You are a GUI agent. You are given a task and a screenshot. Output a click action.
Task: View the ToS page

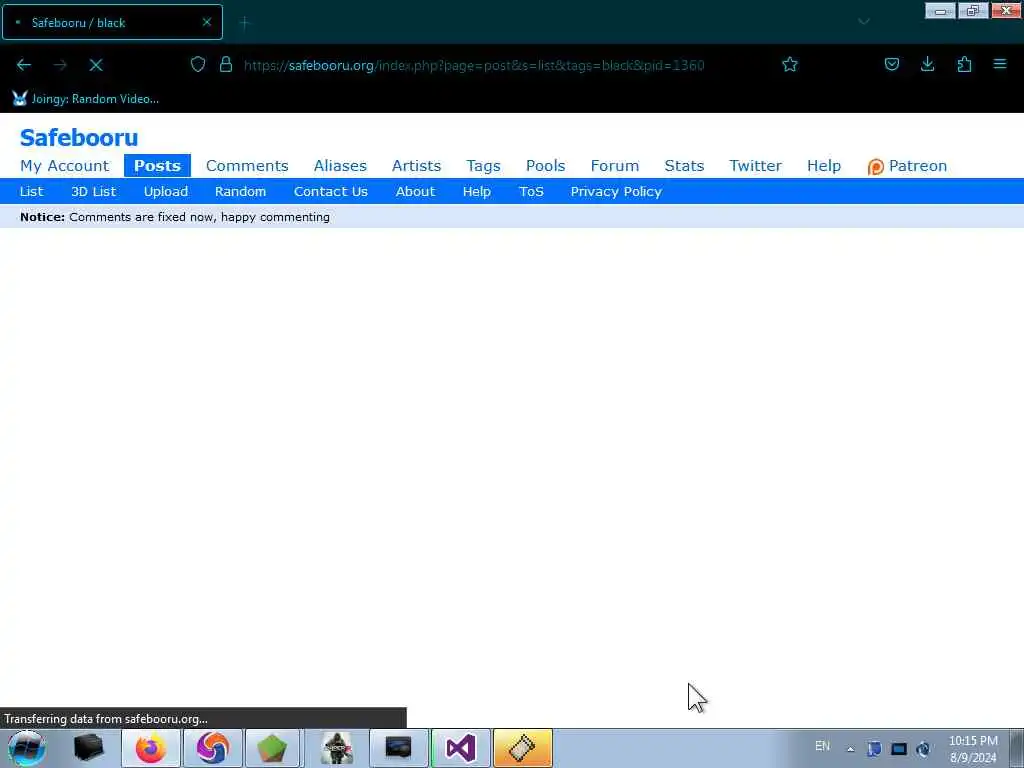[531, 191]
